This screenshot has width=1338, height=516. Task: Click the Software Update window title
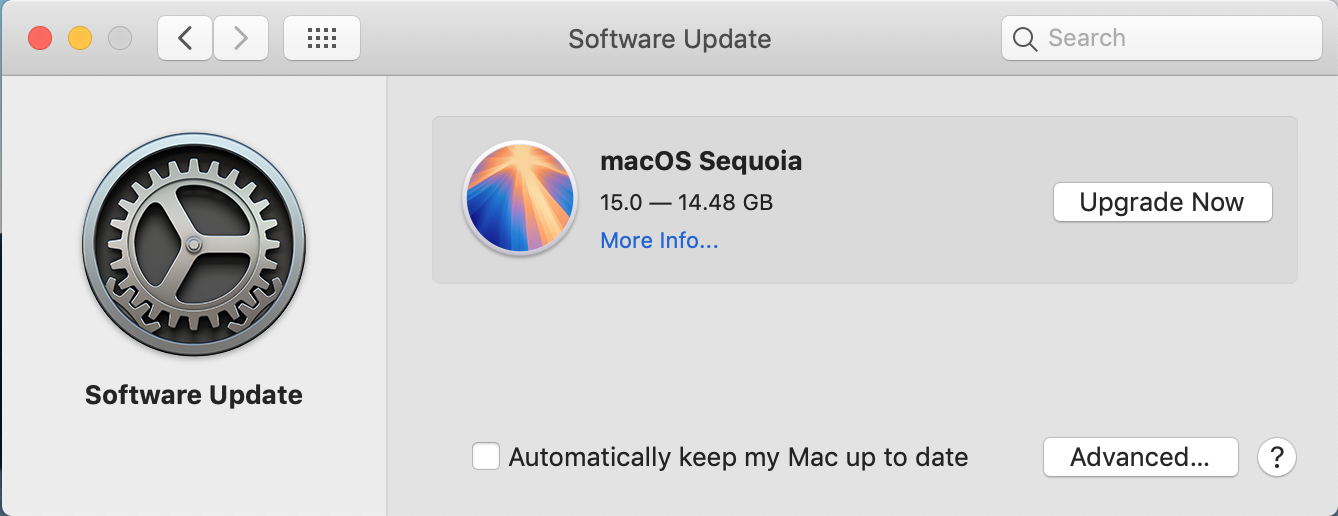pos(669,39)
